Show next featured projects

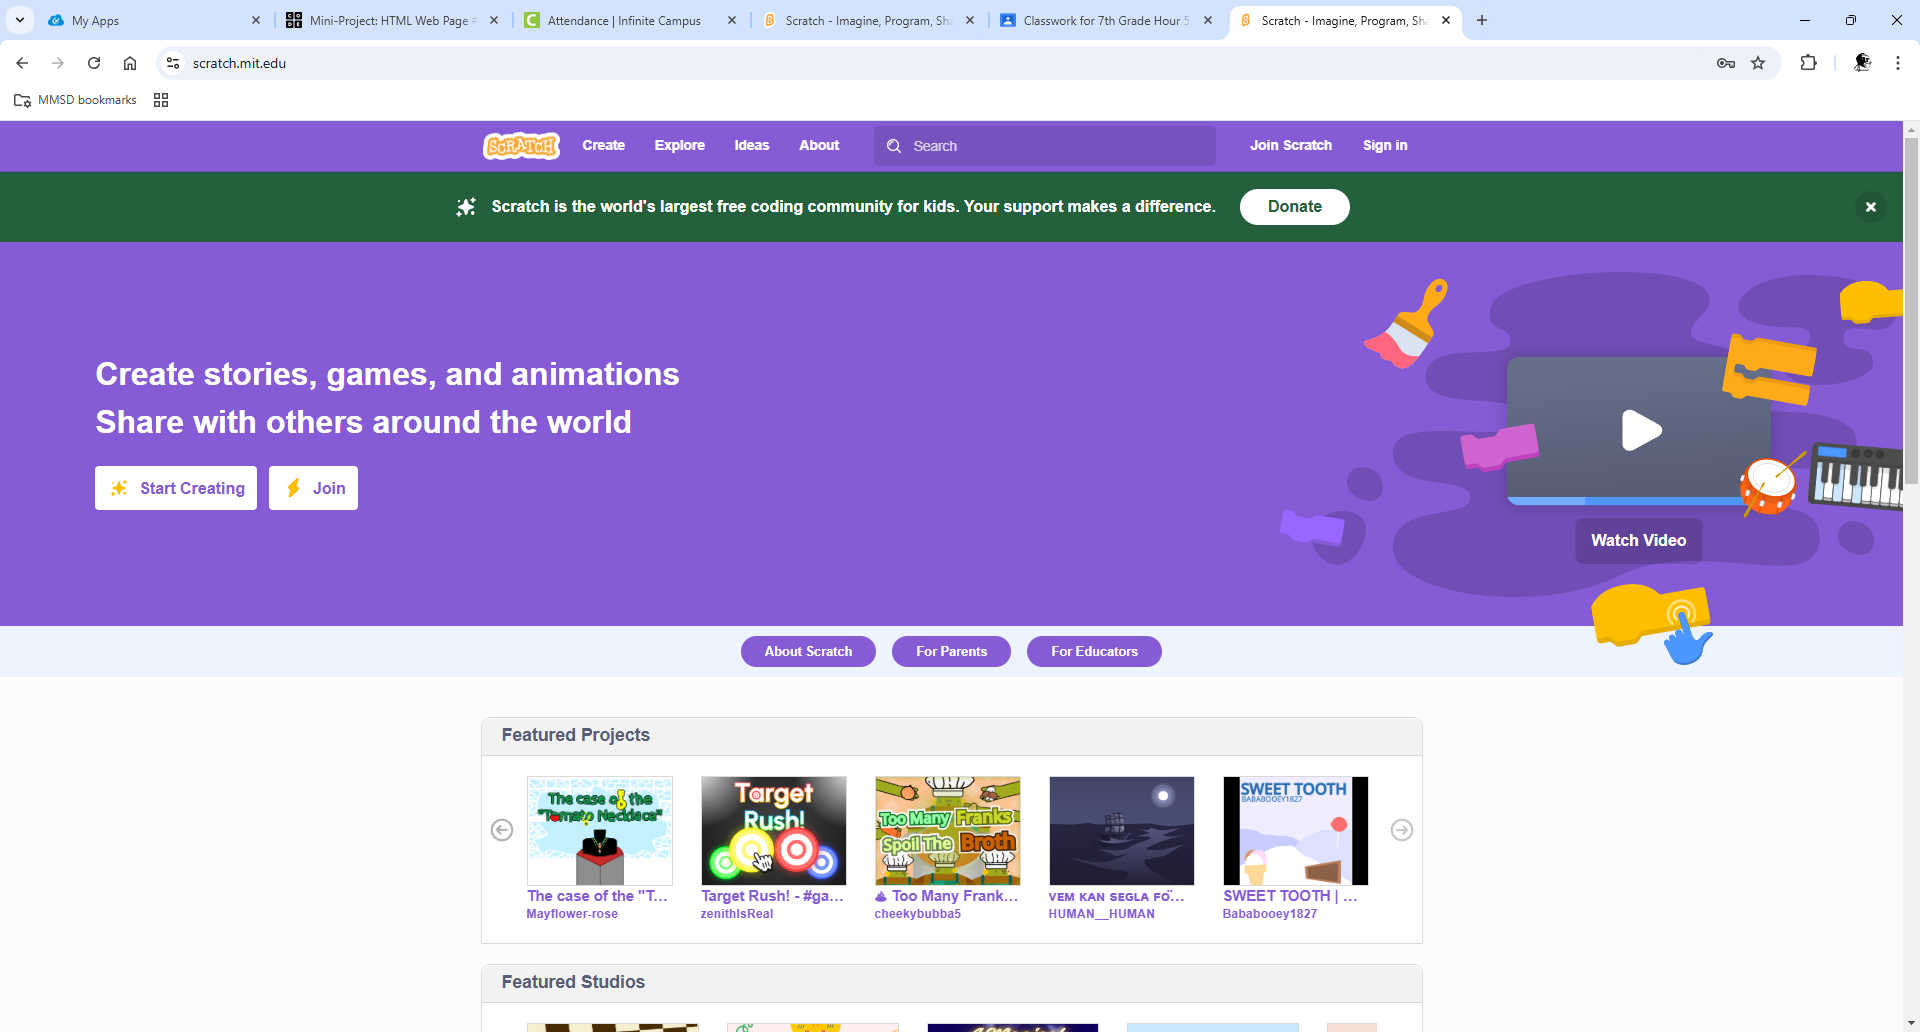pyautogui.click(x=1401, y=830)
